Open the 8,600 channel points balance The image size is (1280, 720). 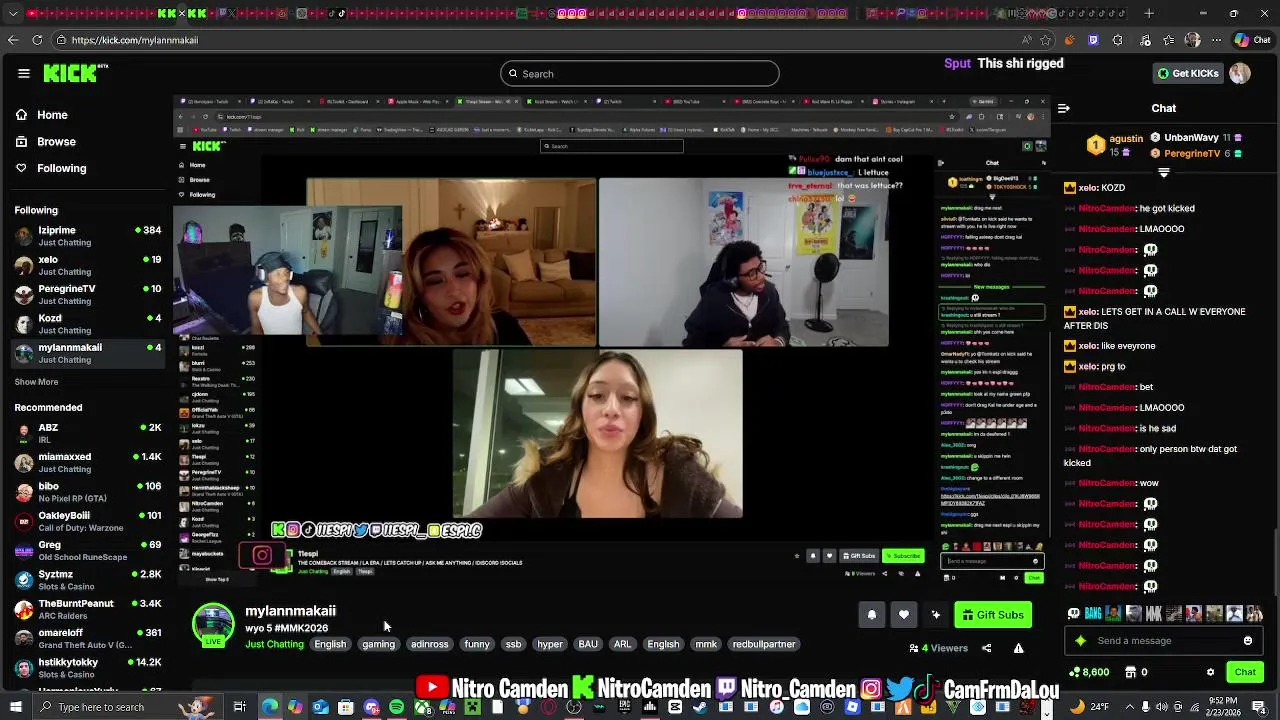[1090, 672]
